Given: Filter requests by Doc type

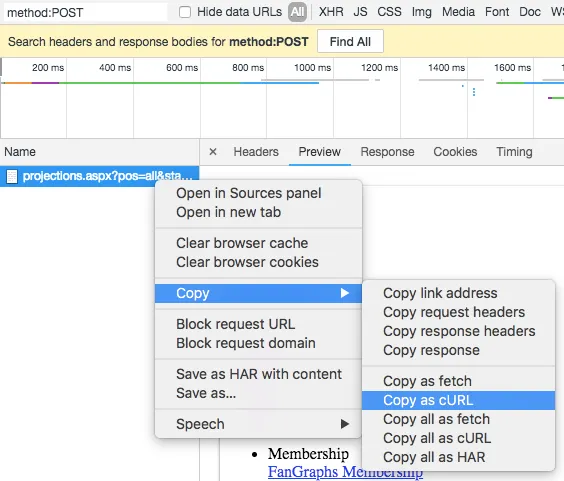Looking at the screenshot, I should tap(529, 12).
